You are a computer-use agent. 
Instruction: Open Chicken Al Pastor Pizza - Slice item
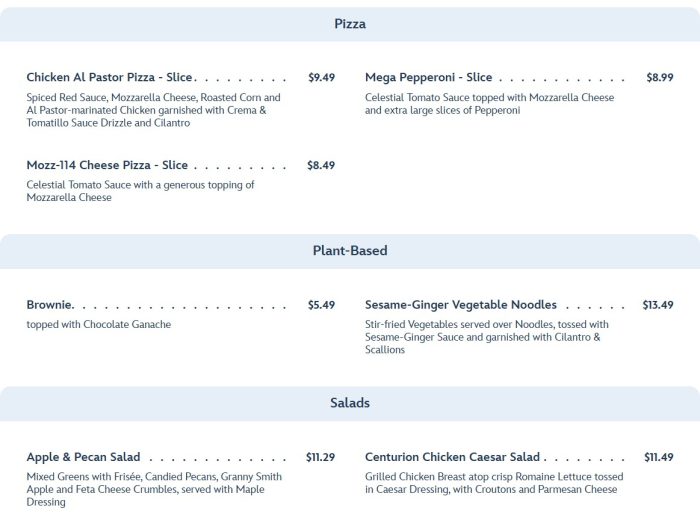[109, 77]
